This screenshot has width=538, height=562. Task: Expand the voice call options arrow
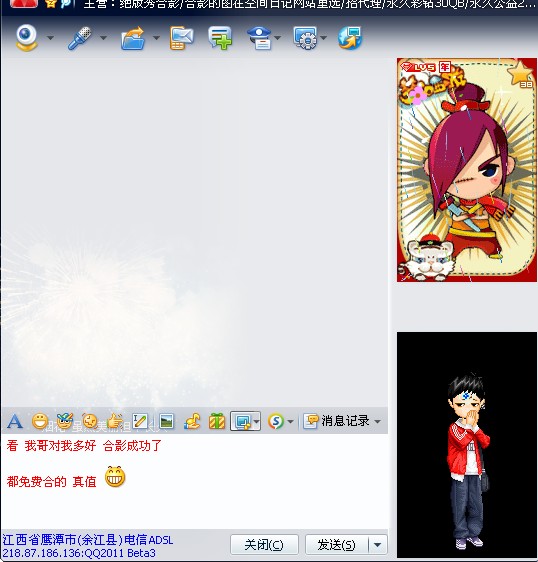[103, 38]
